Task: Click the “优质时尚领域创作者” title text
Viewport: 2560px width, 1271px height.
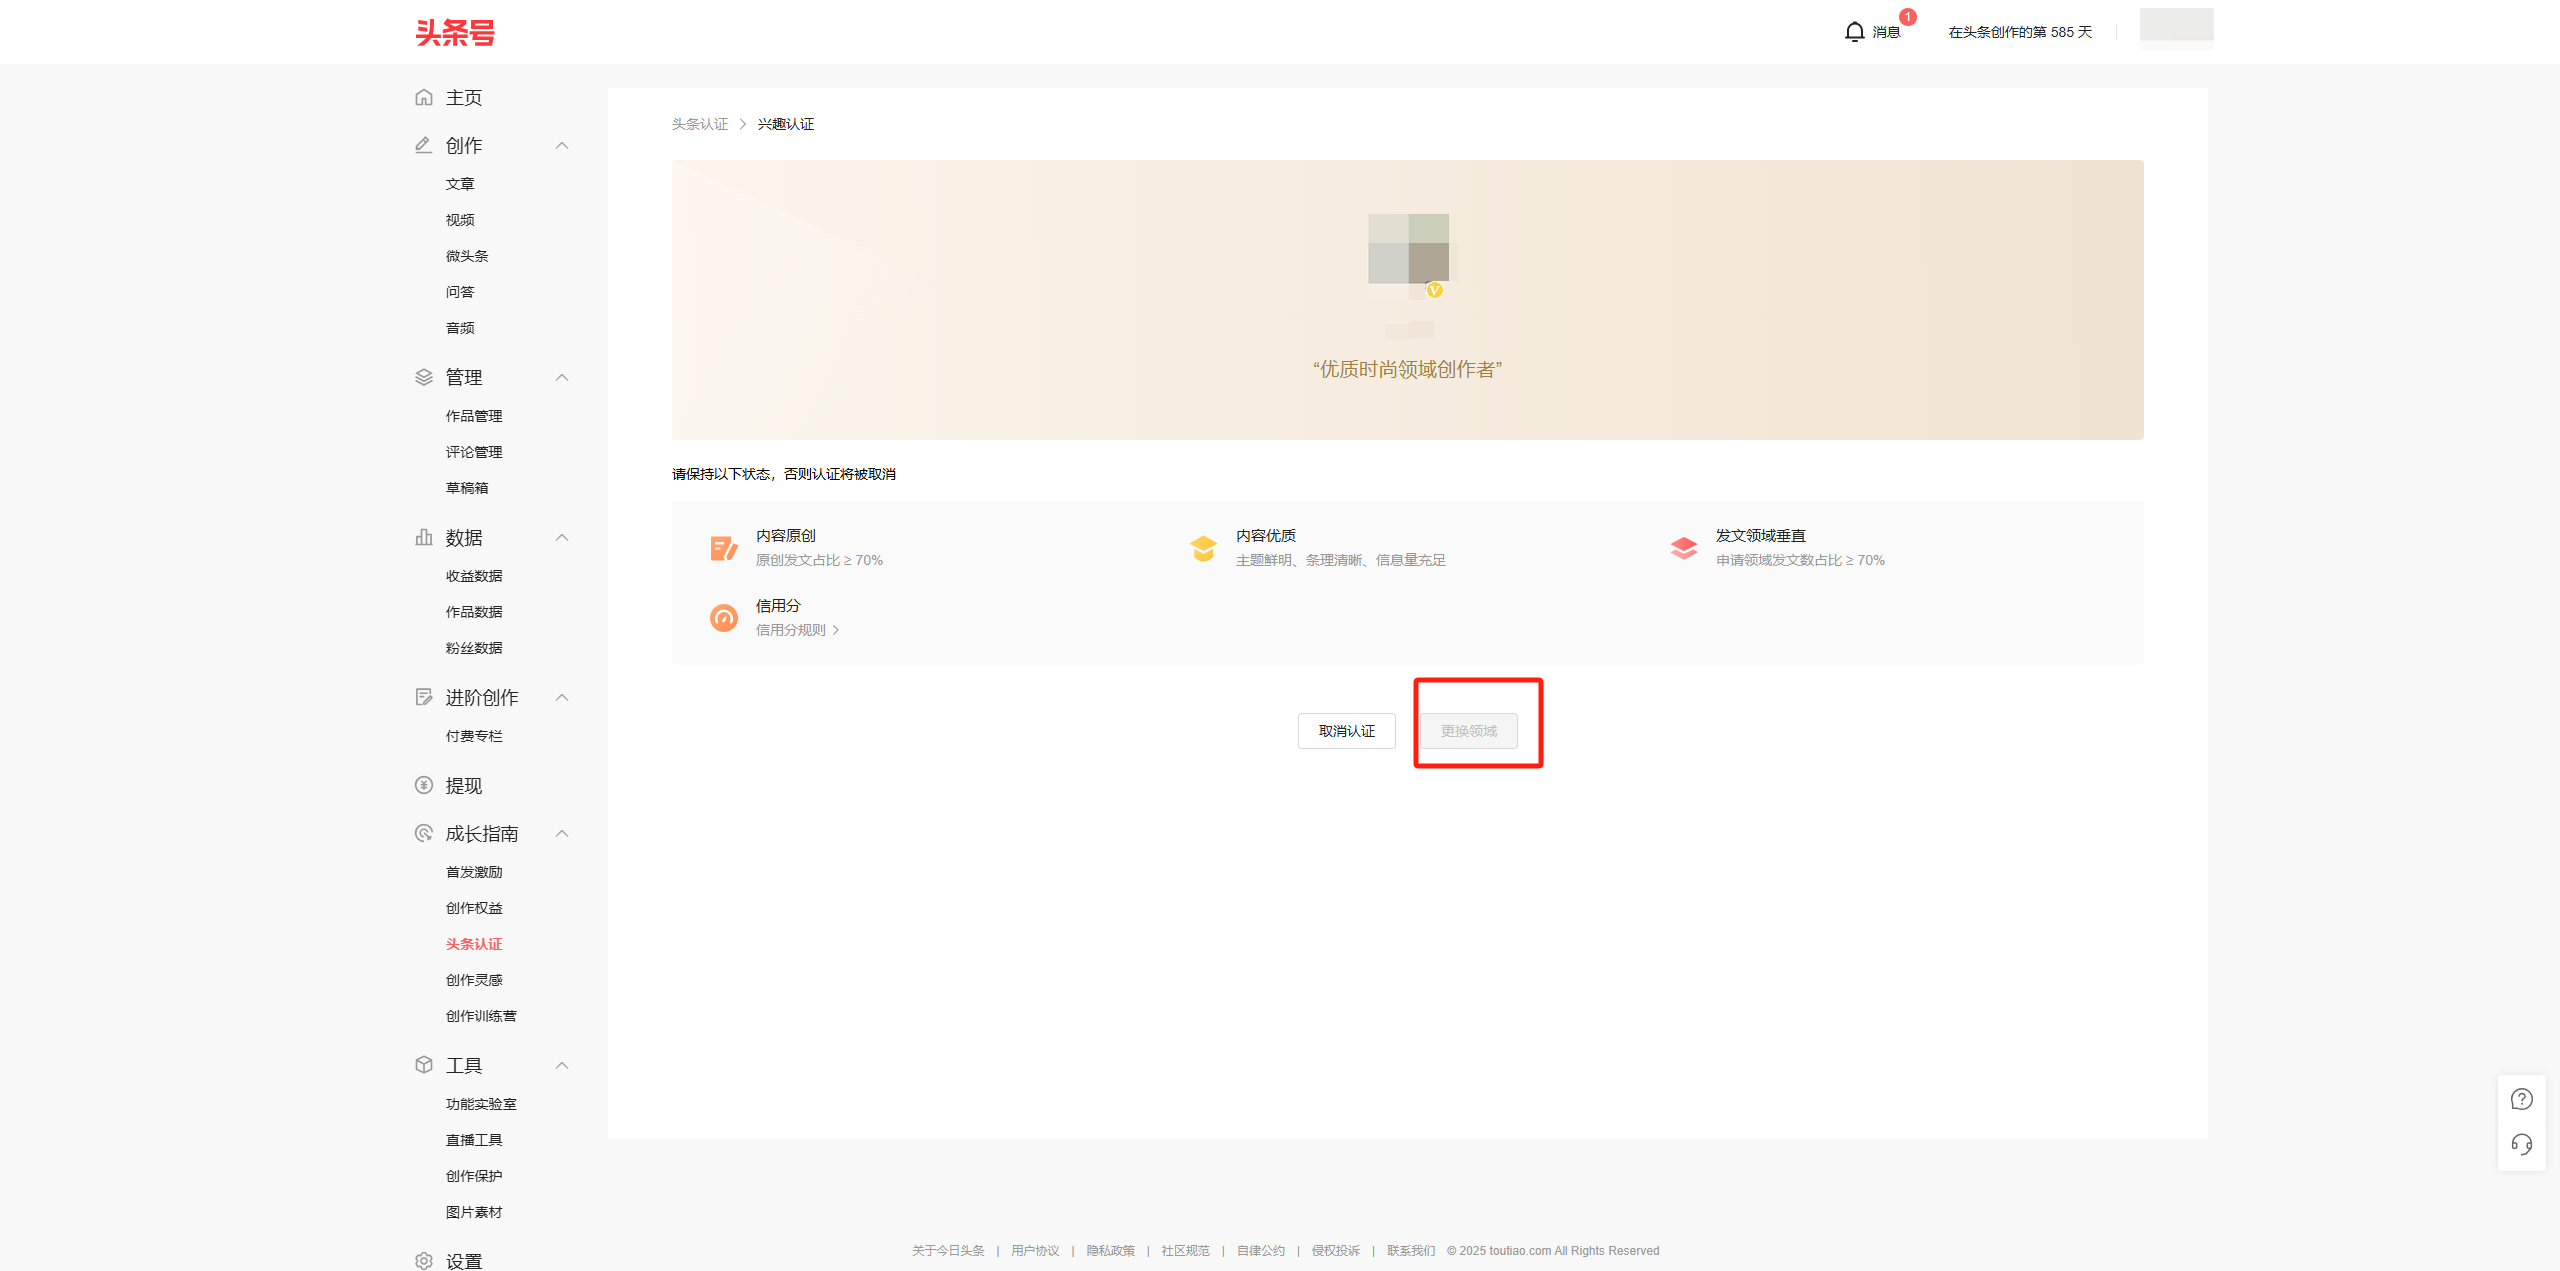Action: click(1408, 370)
